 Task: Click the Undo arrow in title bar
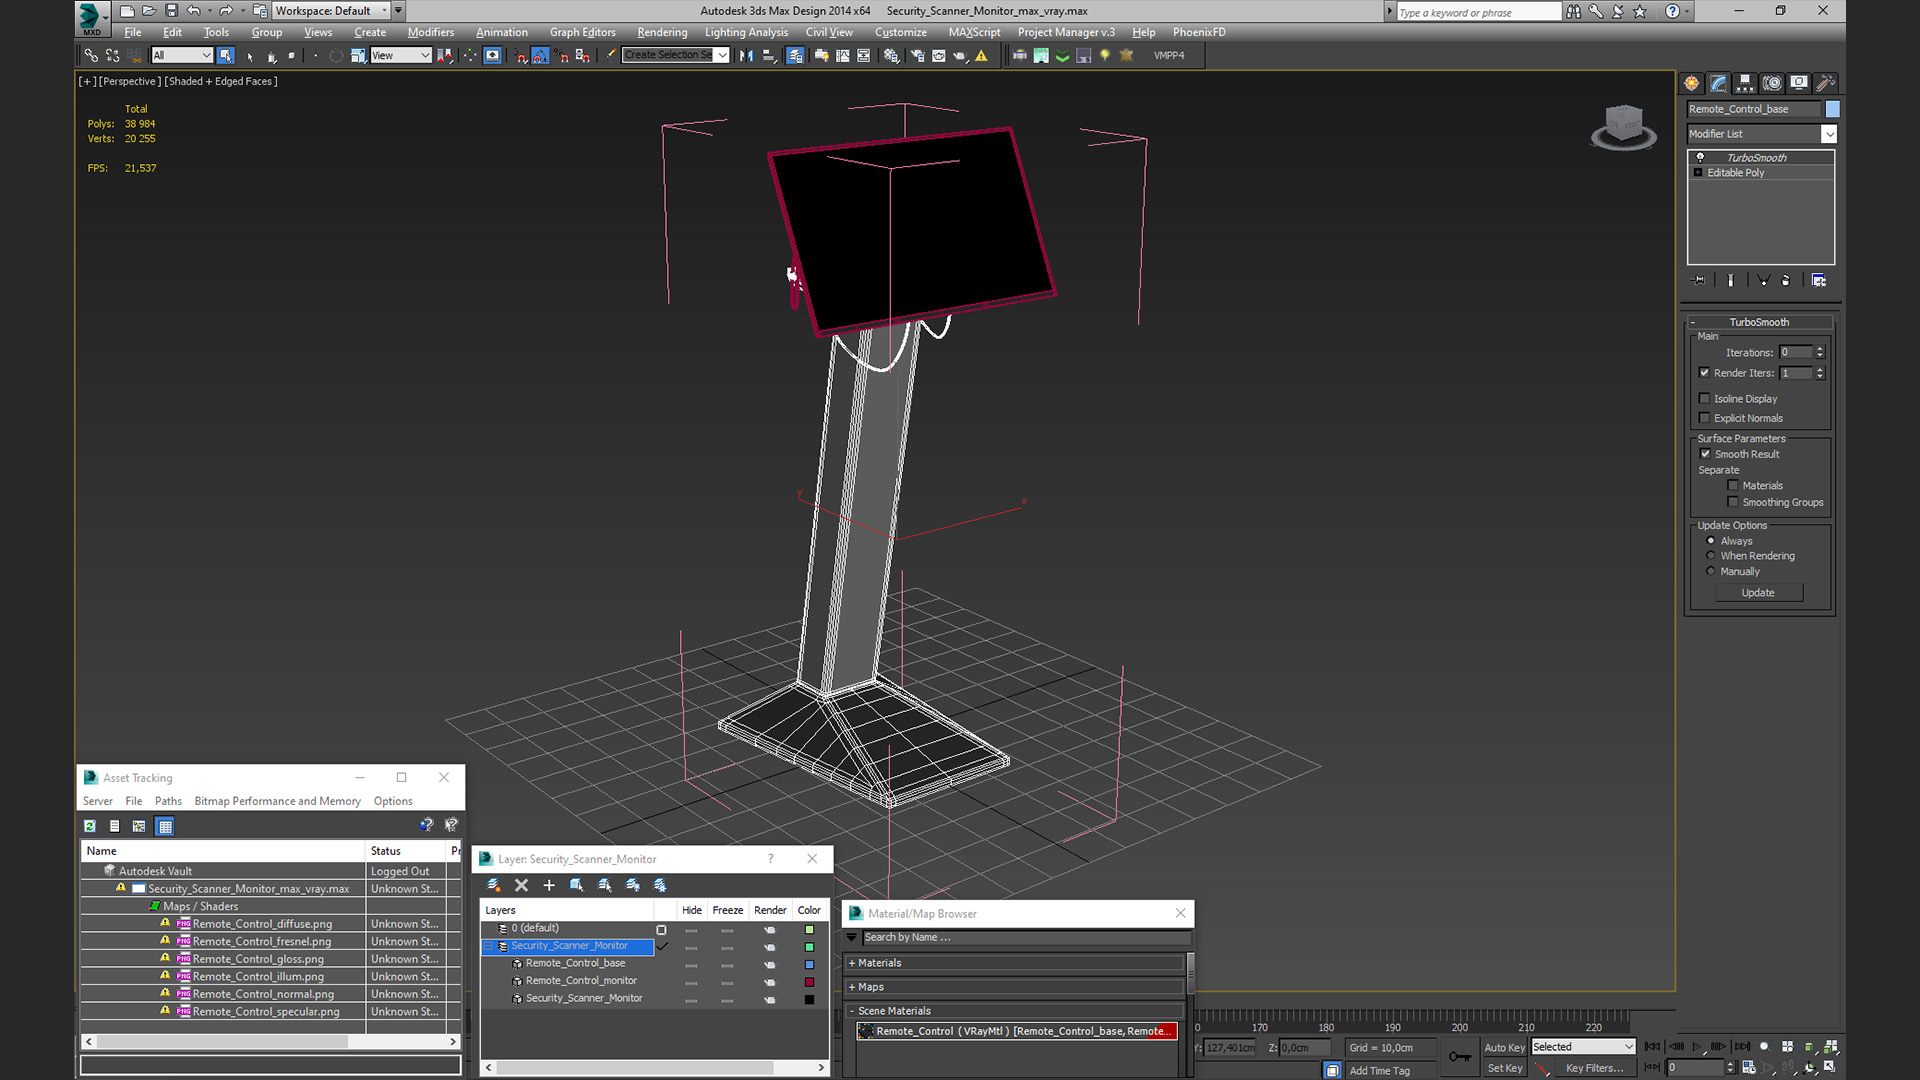194,11
